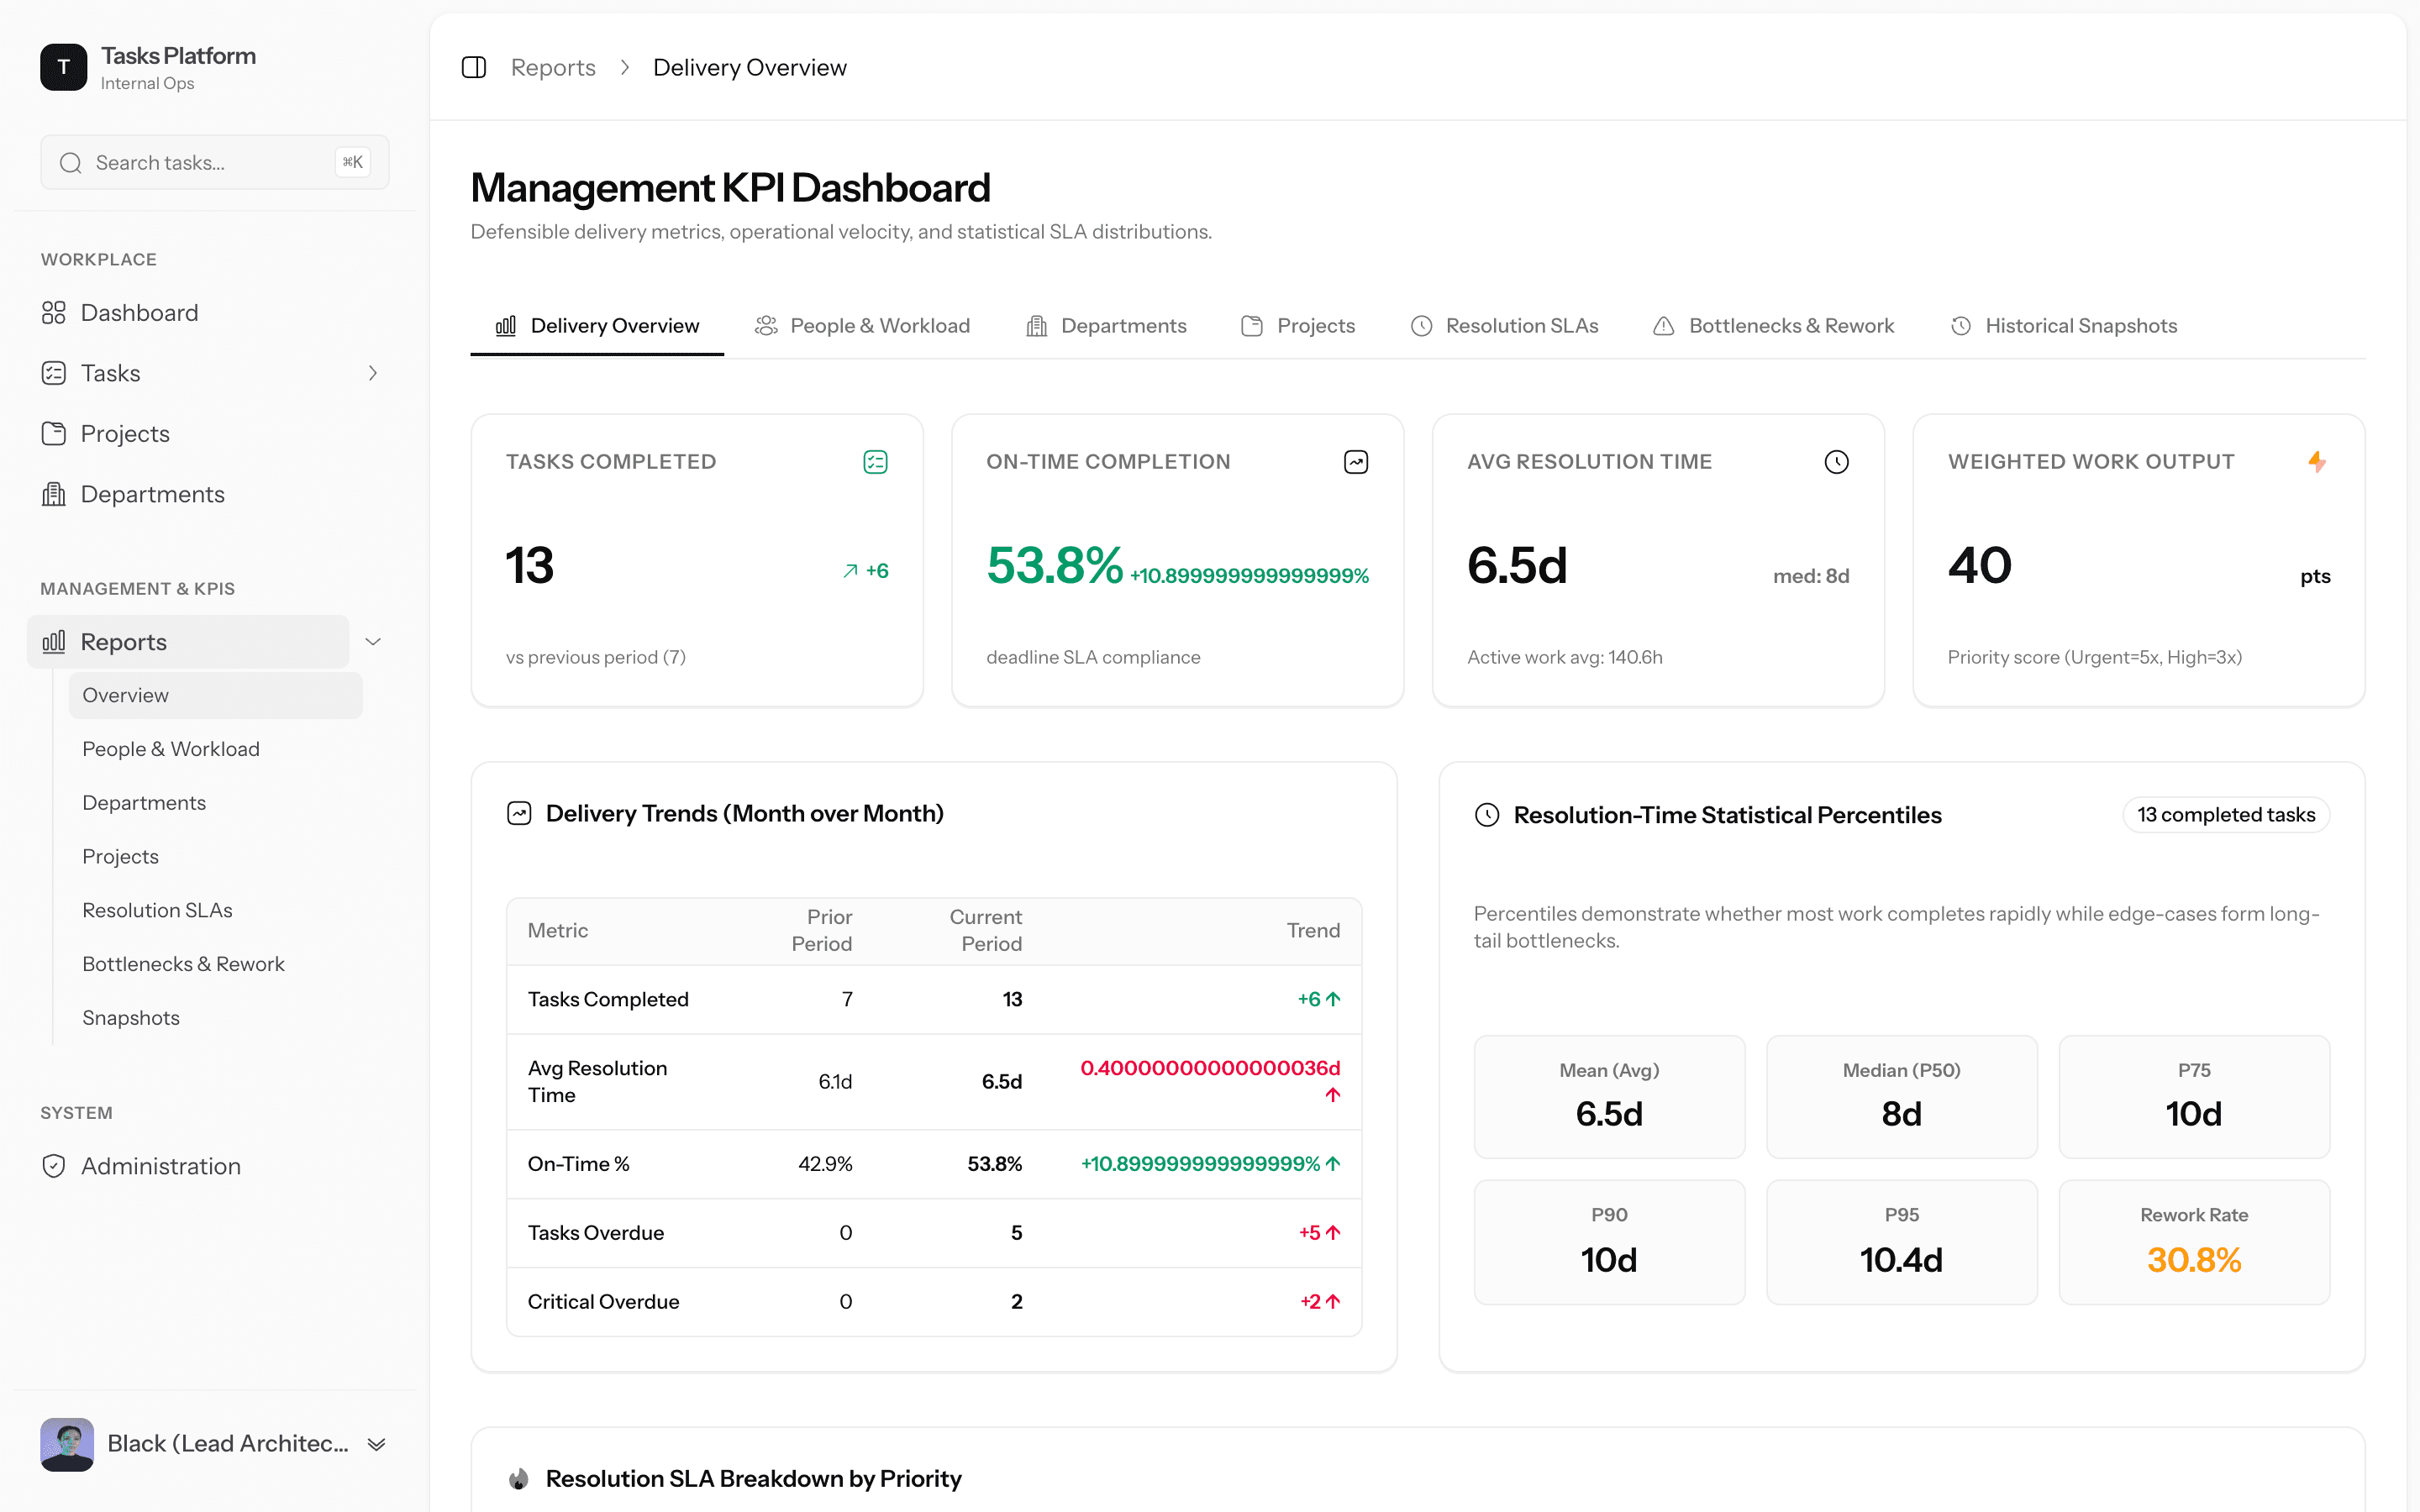Click the user avatar photo

[67, 1444]
